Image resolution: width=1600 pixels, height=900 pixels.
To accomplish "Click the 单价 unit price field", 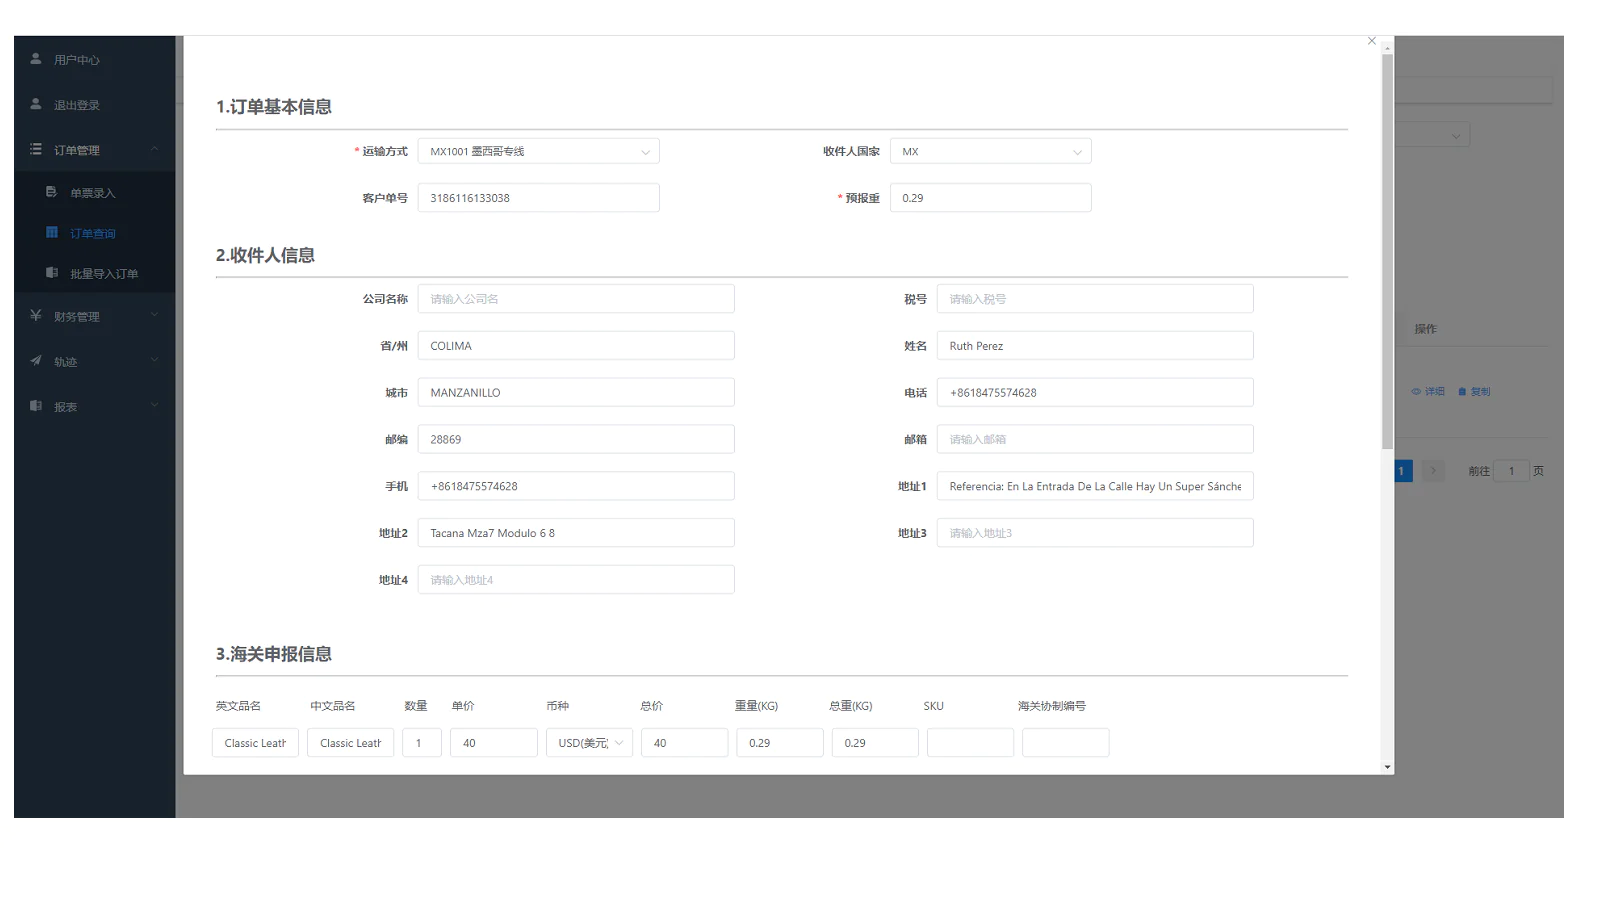I will [494, 743].
